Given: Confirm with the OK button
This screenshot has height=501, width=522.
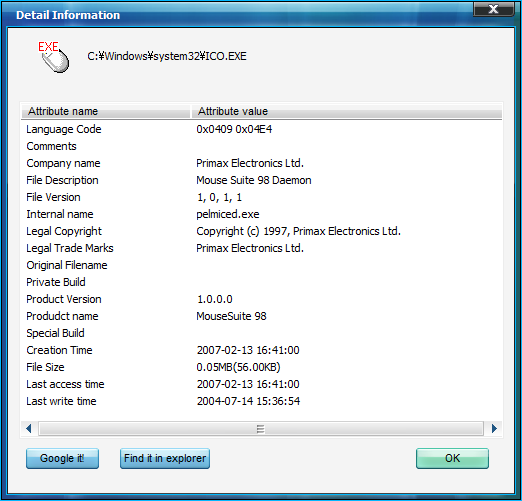Looking at the screenshot, I should coord(452,458).
